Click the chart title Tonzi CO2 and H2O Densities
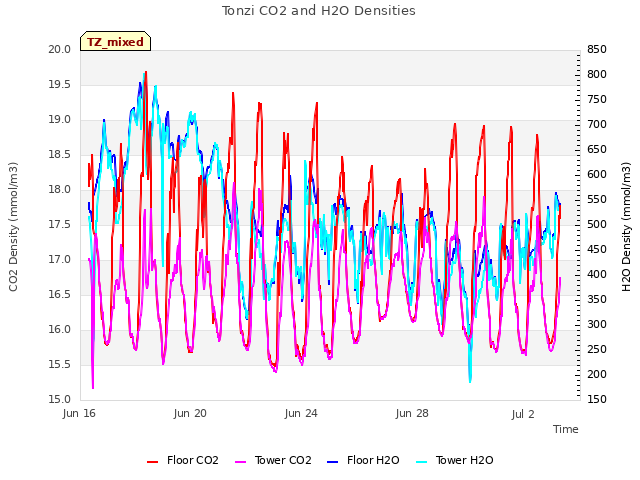The height and width of the screenshot is (480, 640). click(x=319, y=11)
